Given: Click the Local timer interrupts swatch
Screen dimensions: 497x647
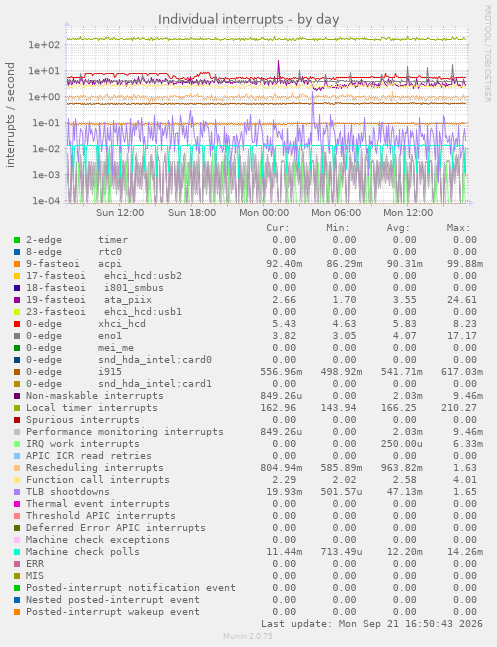Looking at the screenshot, I should point(17,408).
